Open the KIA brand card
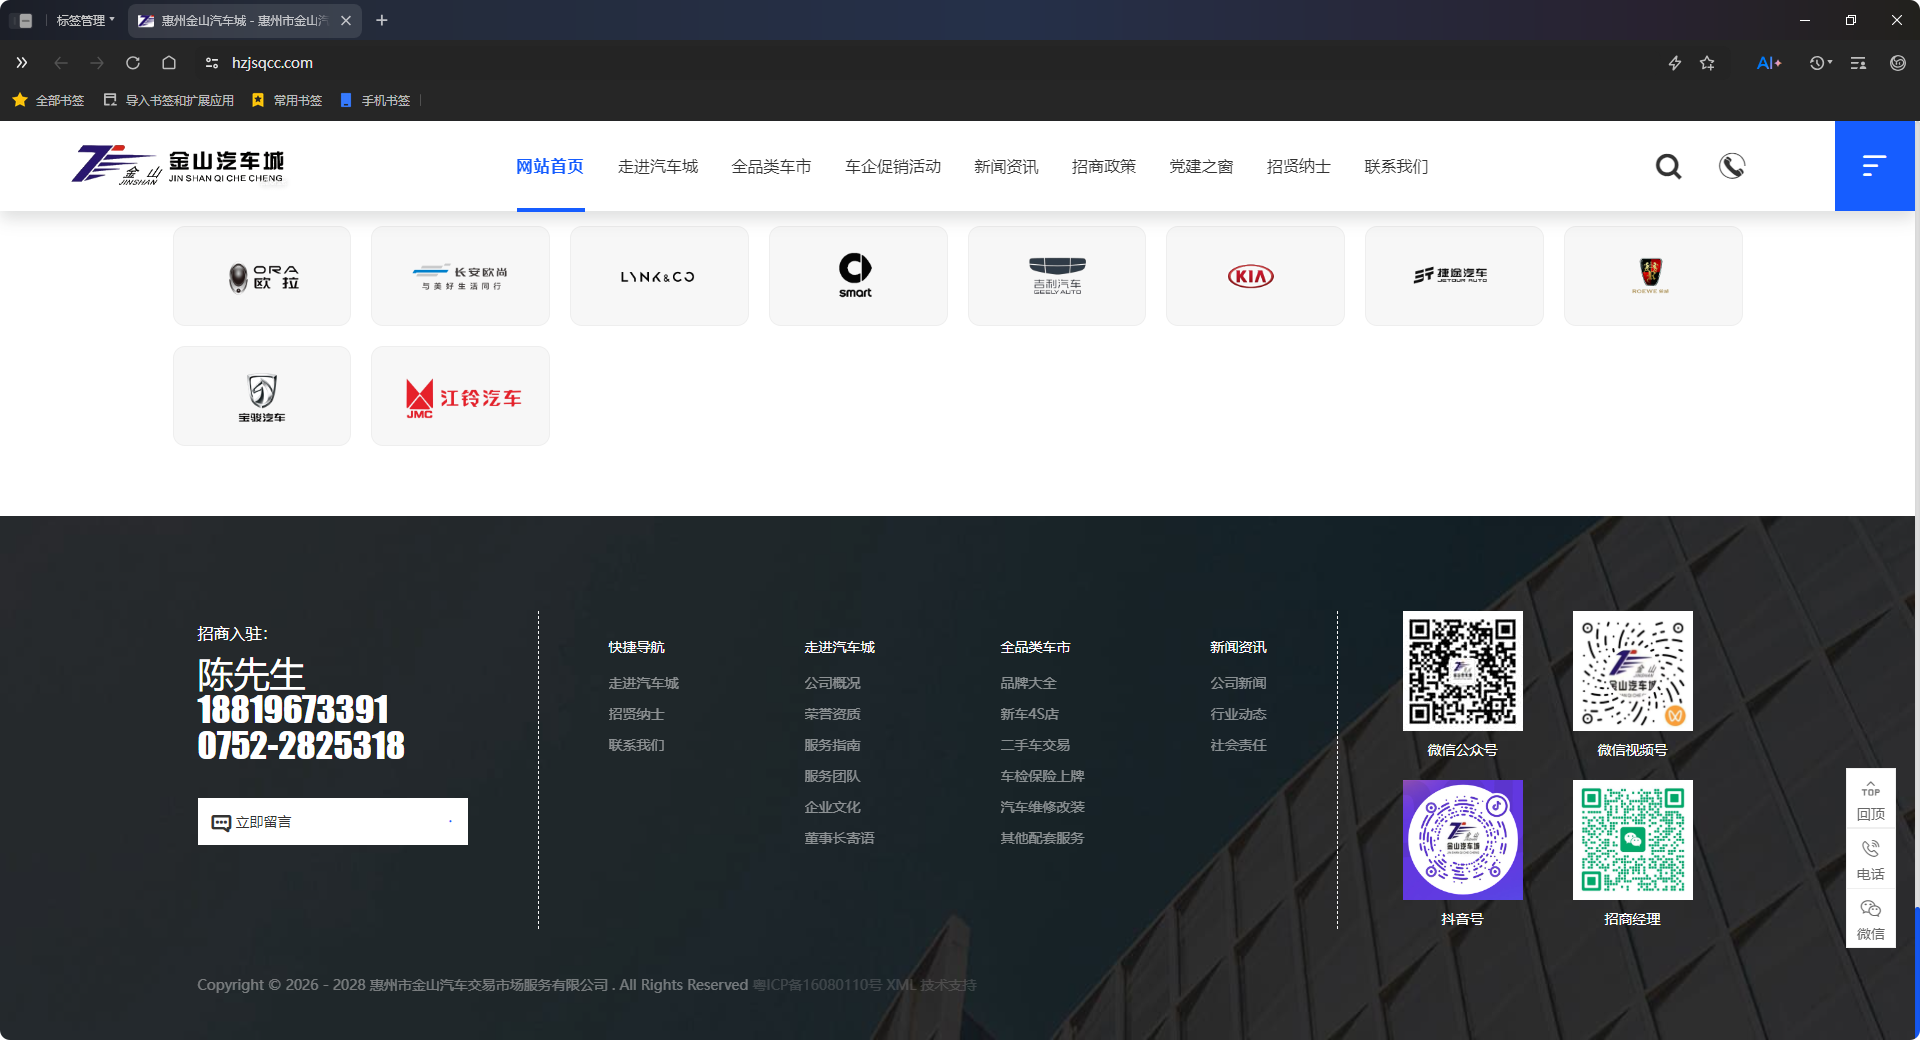The height and width of the screenshot is (1040, 1920). 1255,276
